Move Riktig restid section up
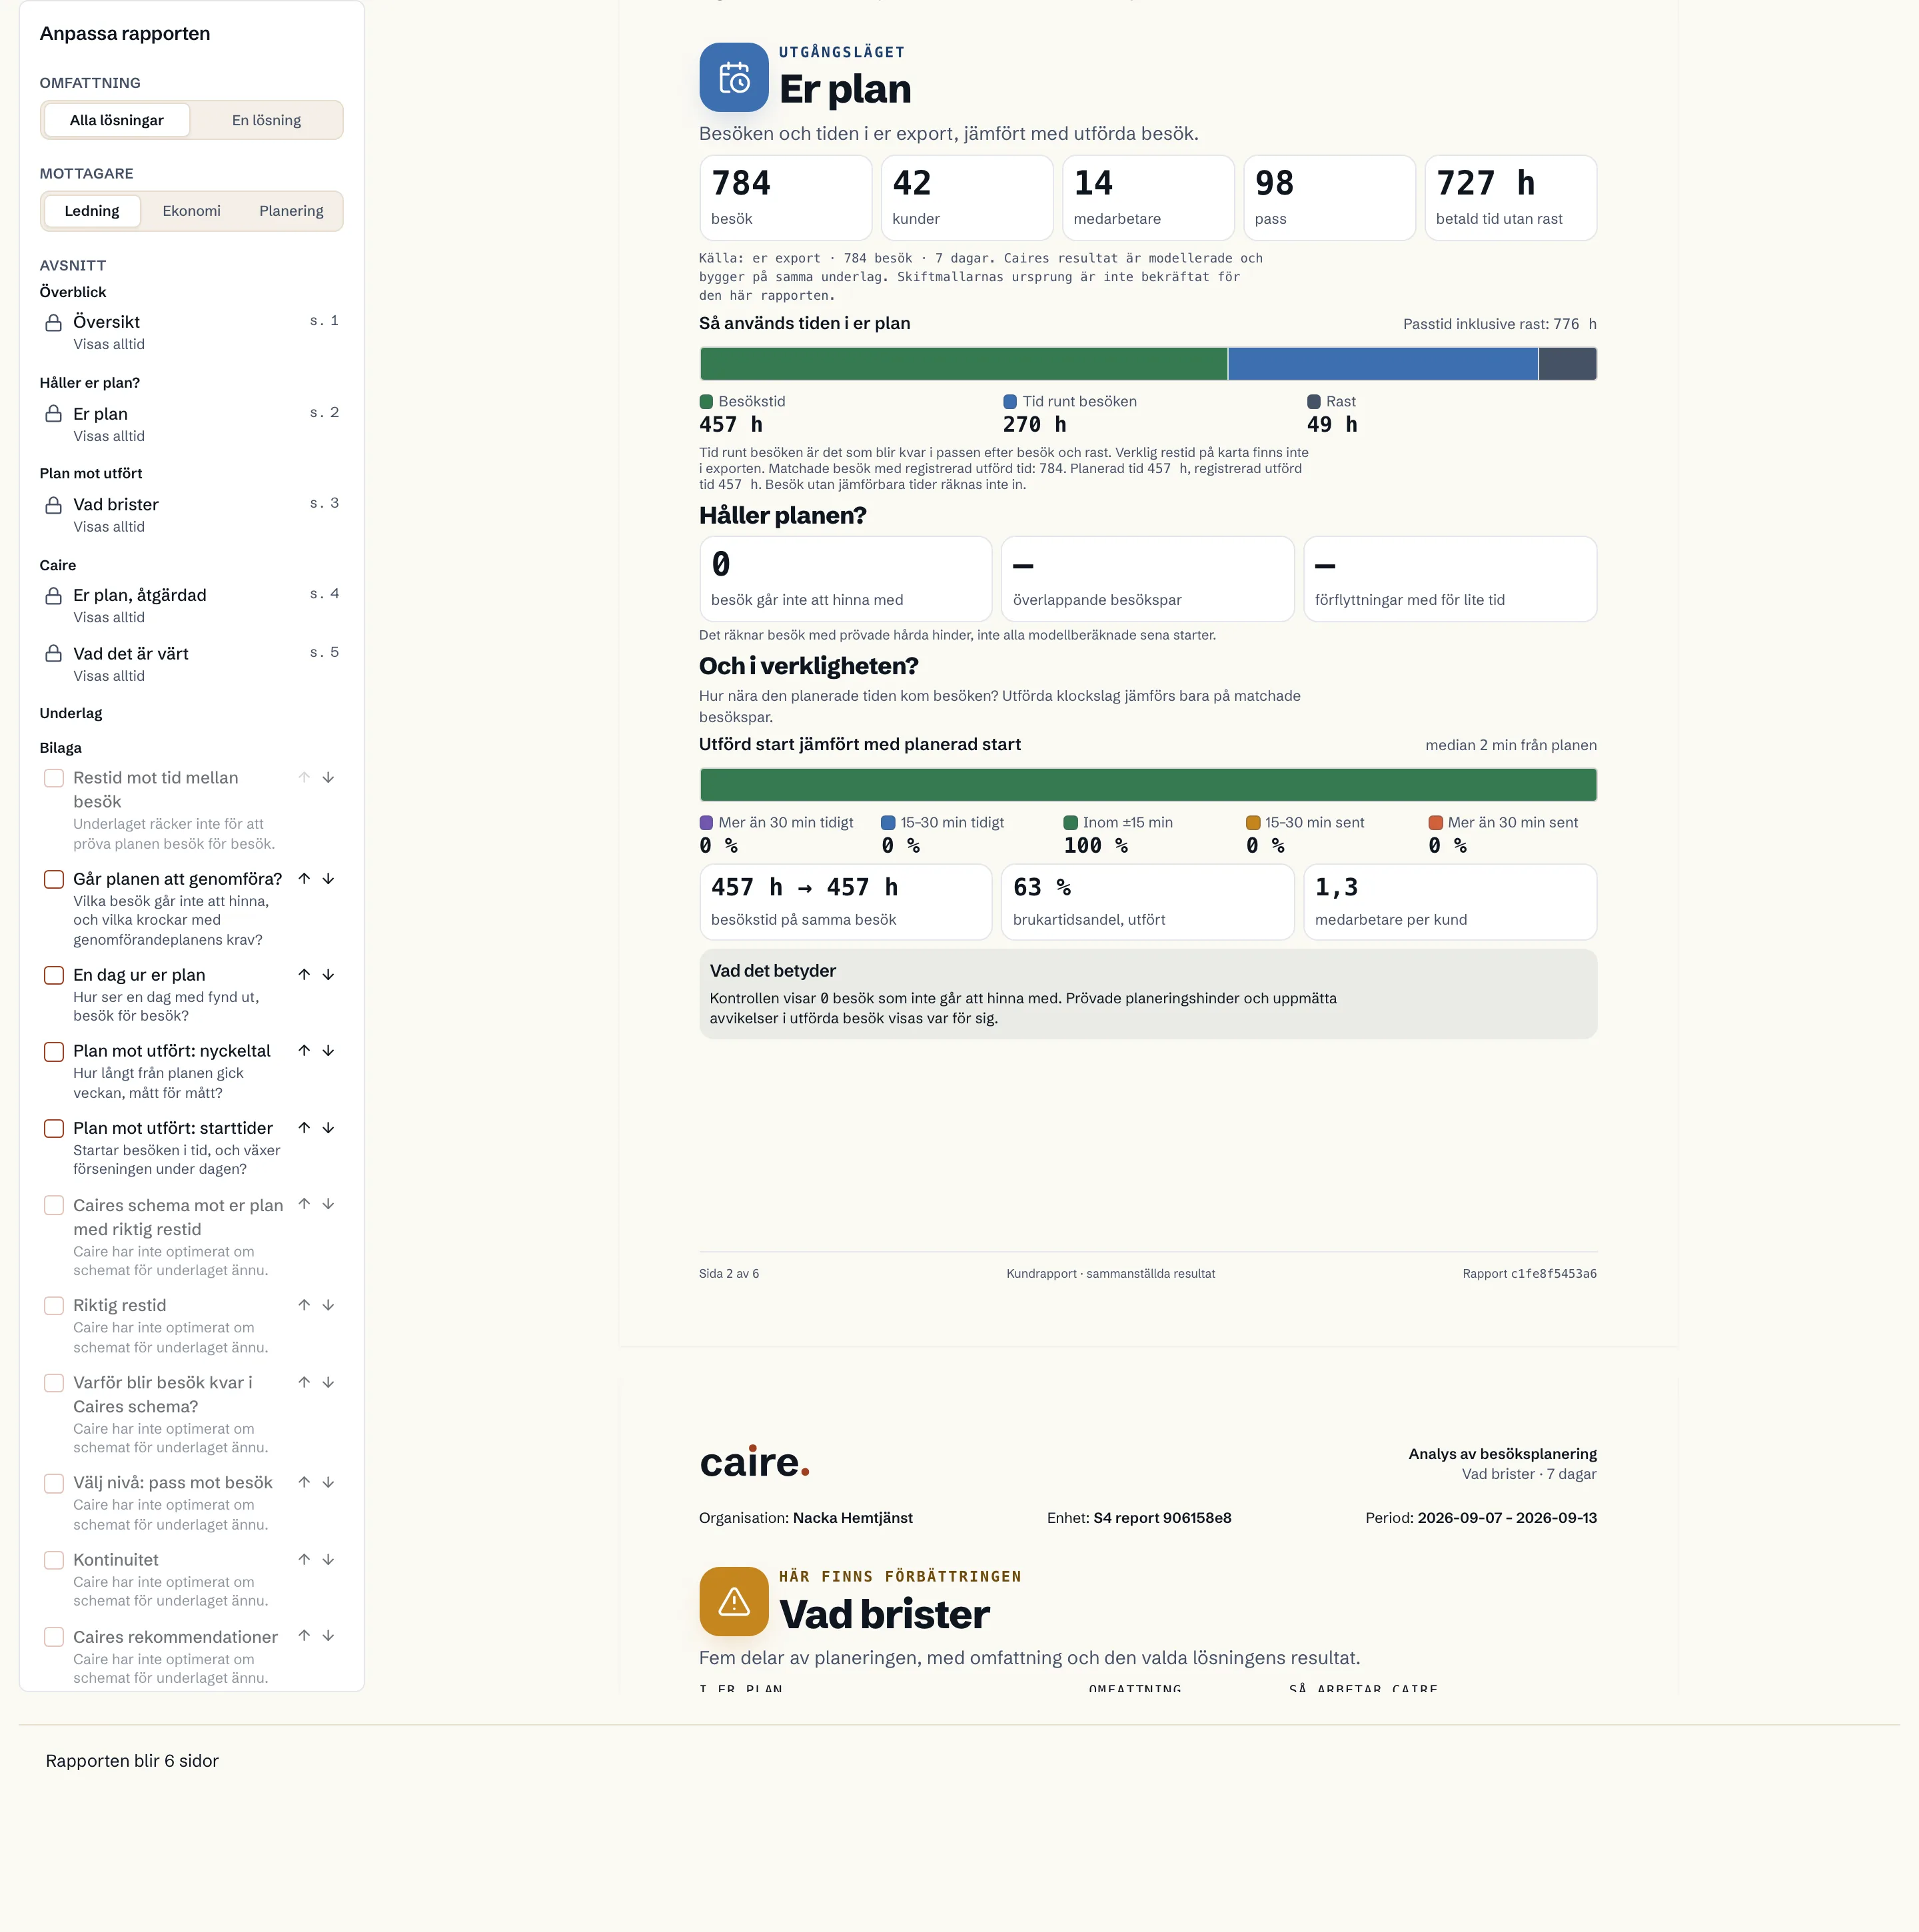This screenshot has width=1919, height=1932. point(304,1305)
